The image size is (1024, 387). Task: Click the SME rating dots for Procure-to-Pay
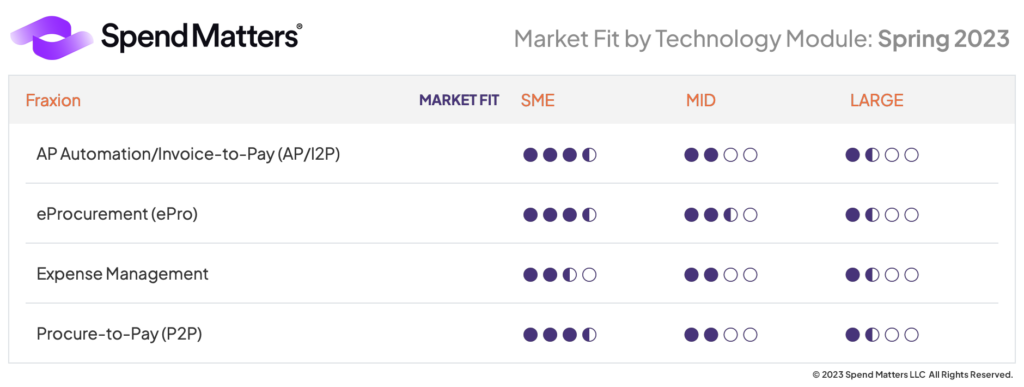(560, 335)
